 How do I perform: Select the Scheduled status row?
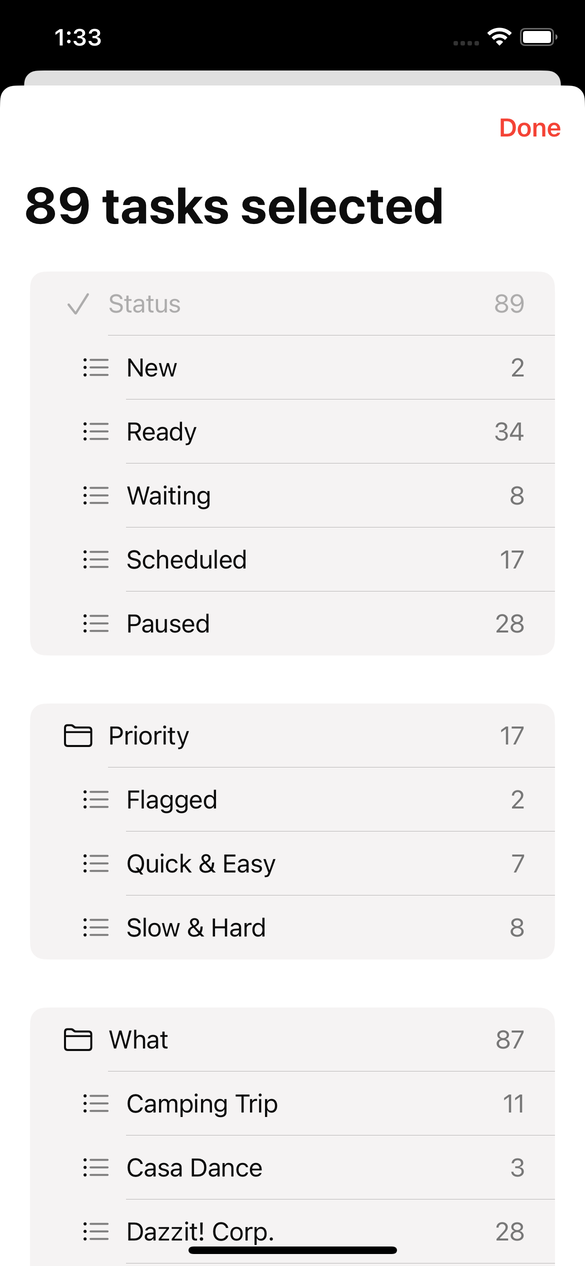coord(292,560)
